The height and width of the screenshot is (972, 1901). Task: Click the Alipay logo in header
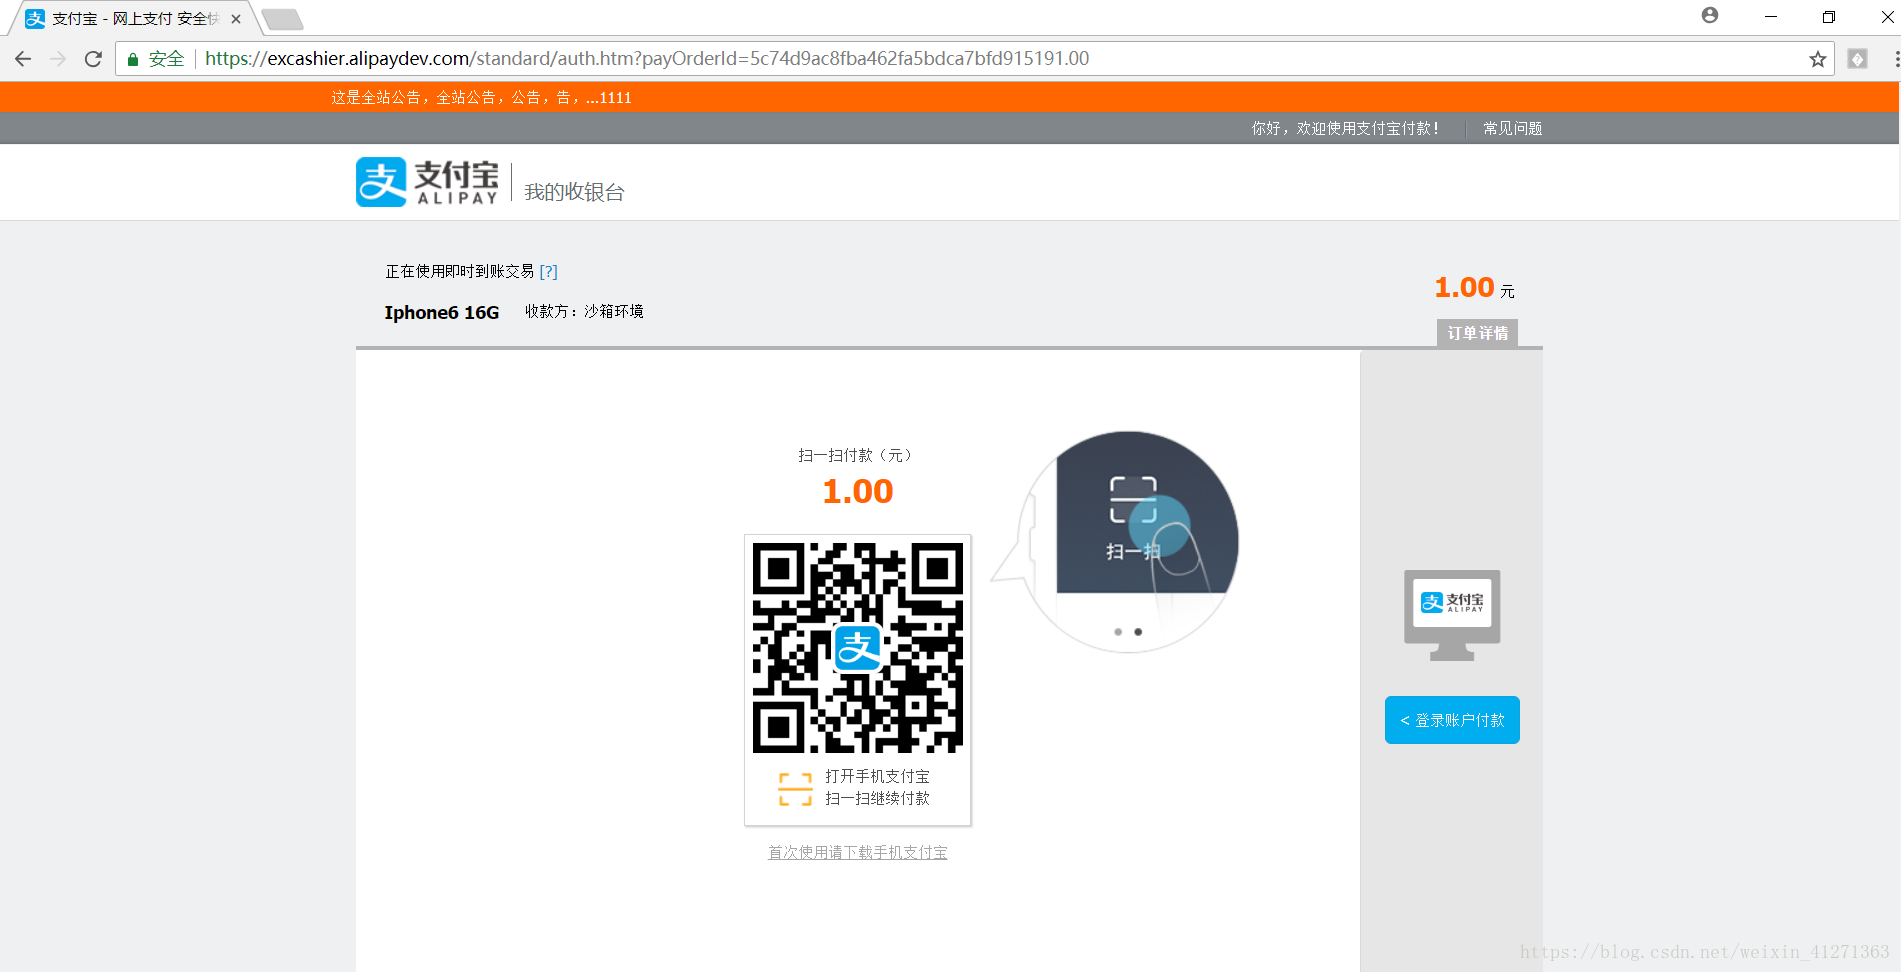(427, 182)
